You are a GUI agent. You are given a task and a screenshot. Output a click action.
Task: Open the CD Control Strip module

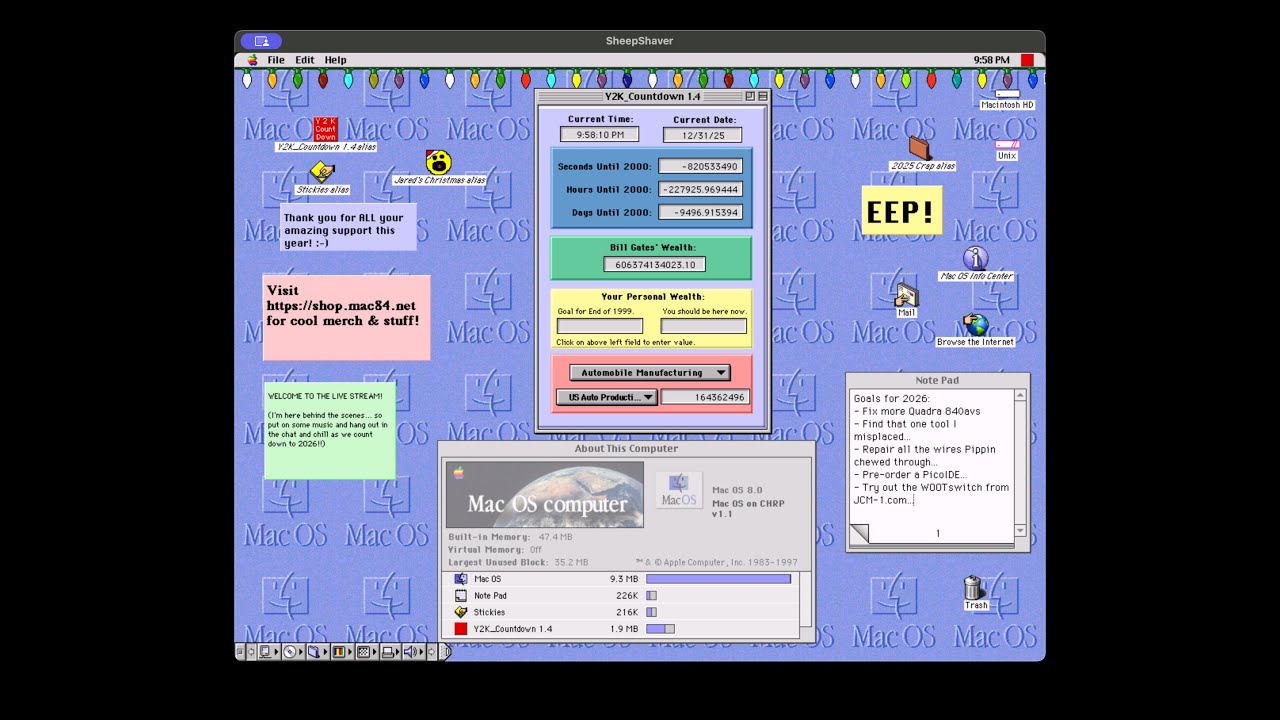click(x=293, y=652)
